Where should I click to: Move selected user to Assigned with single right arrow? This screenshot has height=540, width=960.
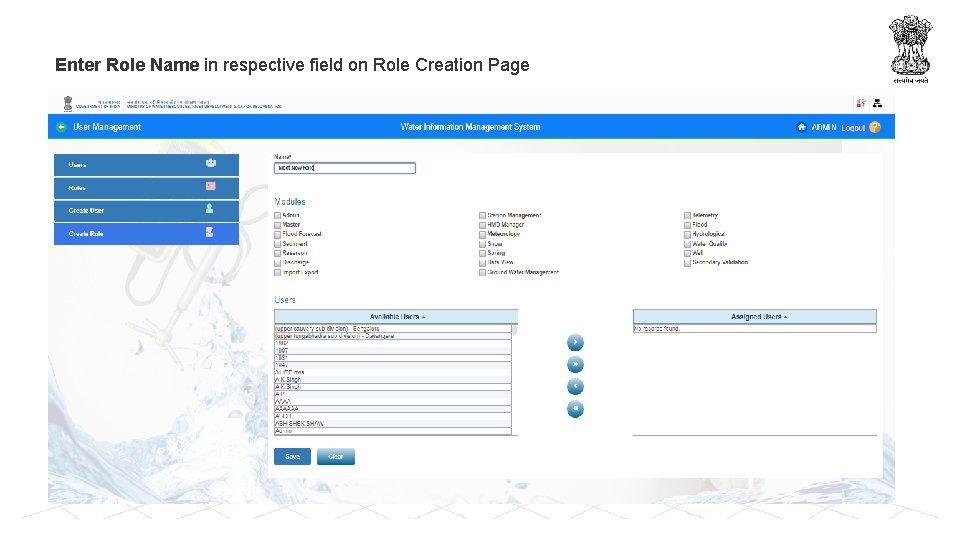pos(575,342)
